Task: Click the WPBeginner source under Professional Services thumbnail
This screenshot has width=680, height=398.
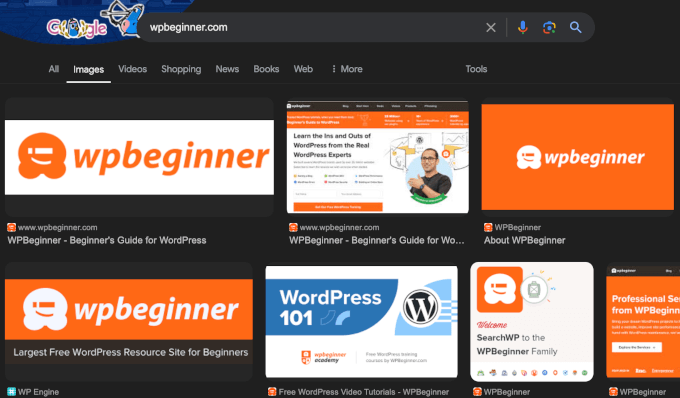Action: click(x=643, y=392)
